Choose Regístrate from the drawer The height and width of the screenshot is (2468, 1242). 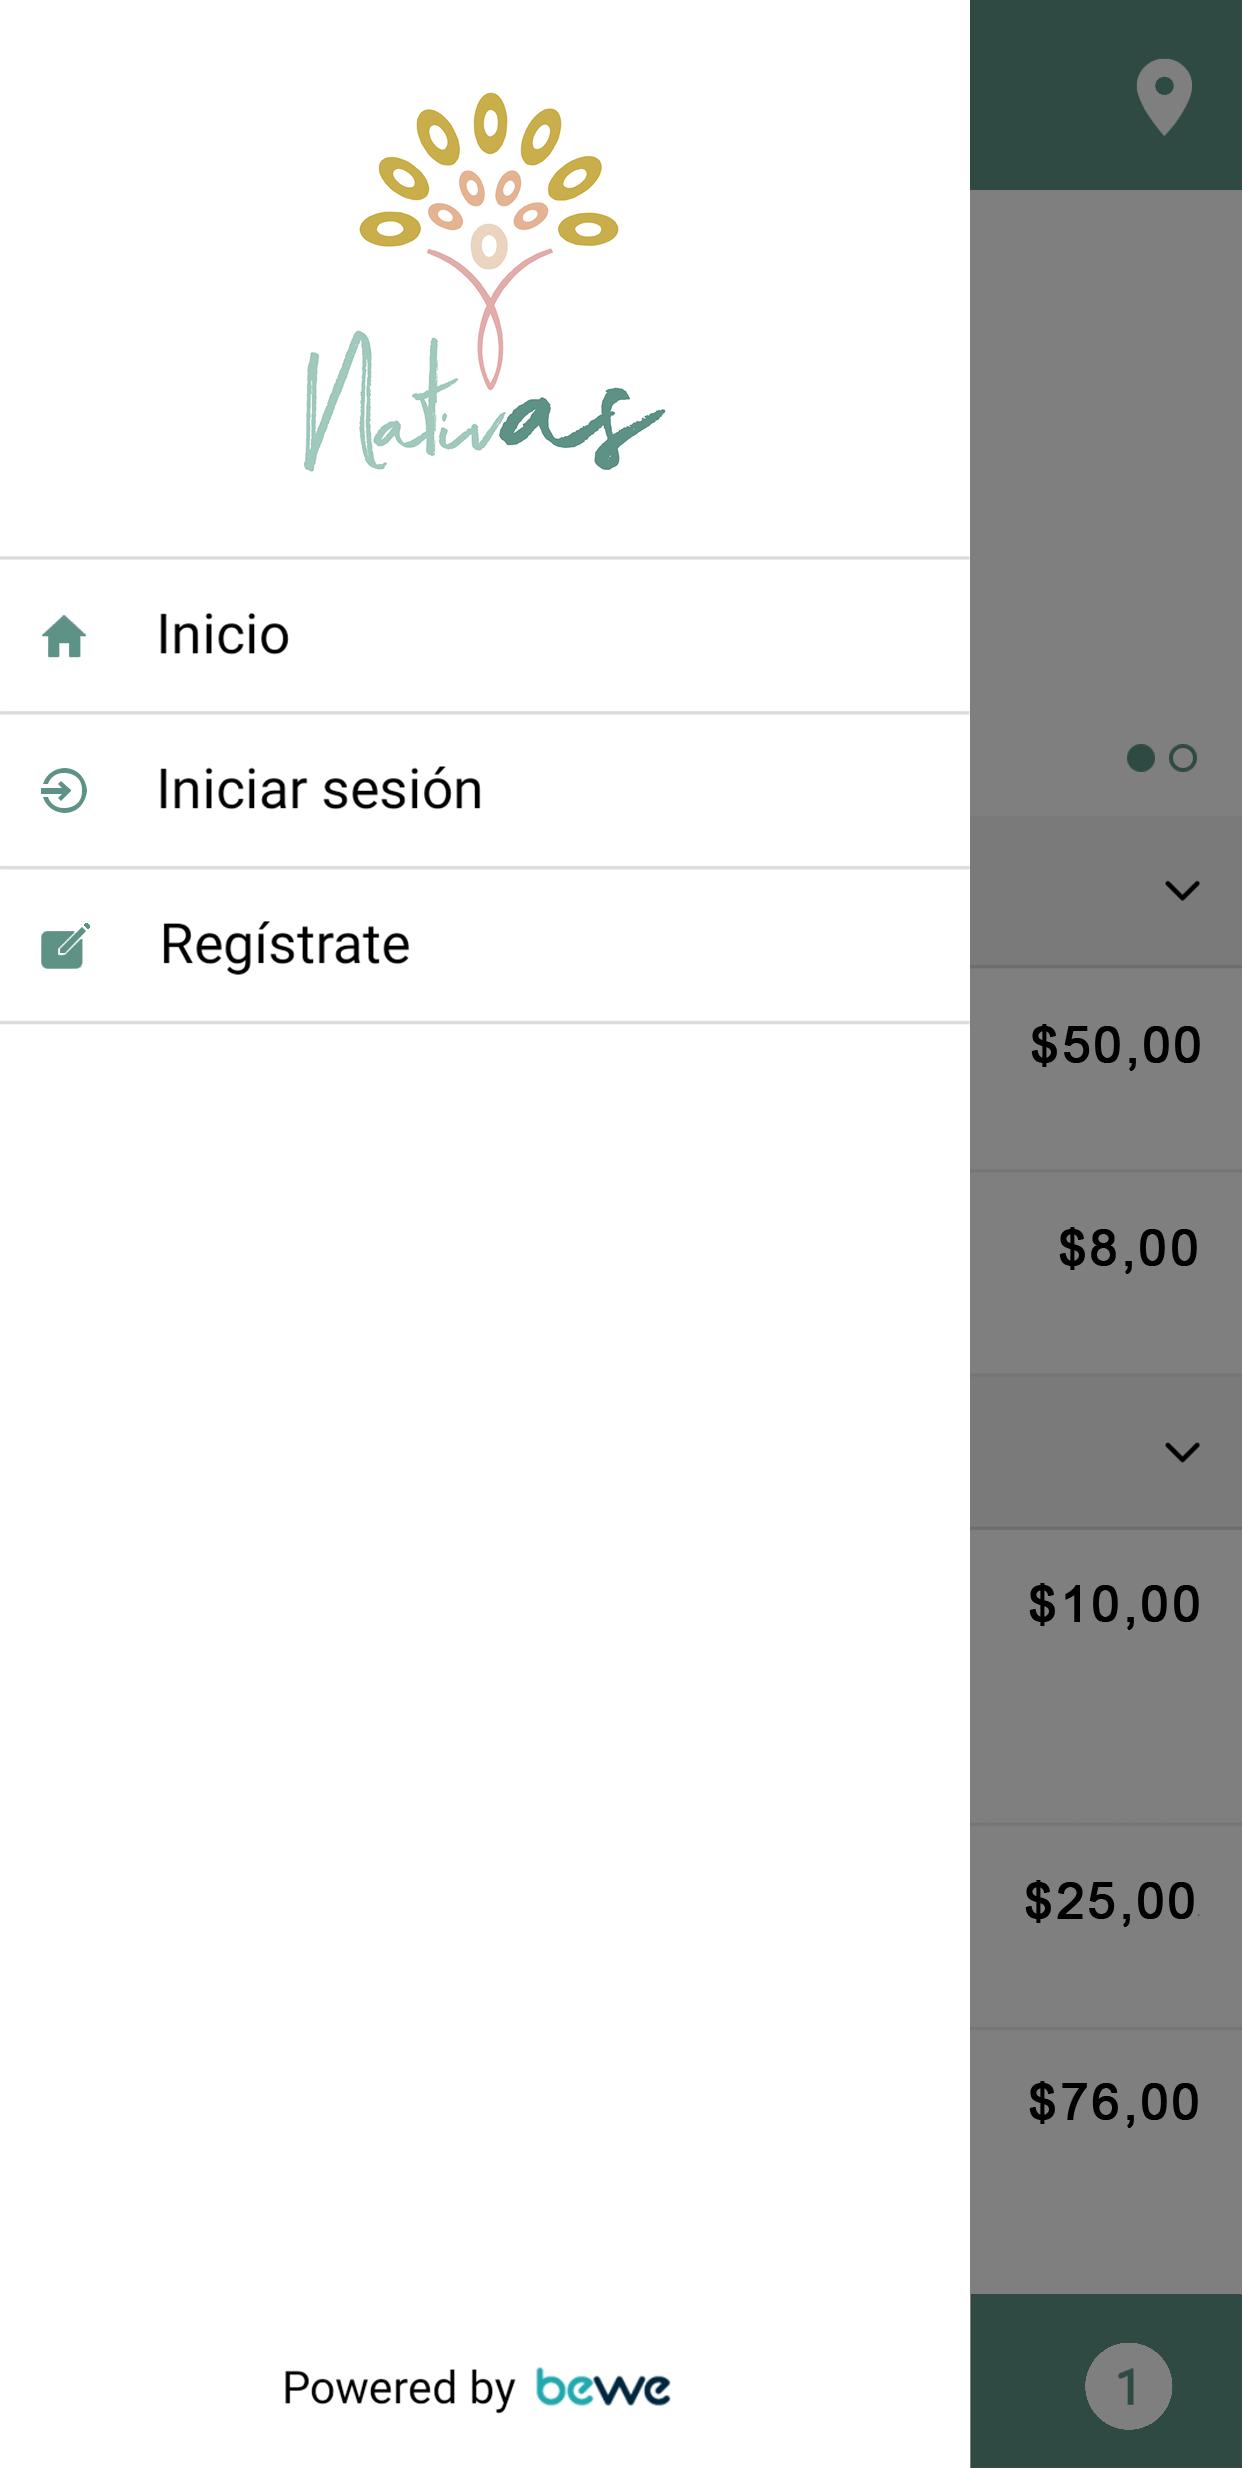[x=484, y=946]
